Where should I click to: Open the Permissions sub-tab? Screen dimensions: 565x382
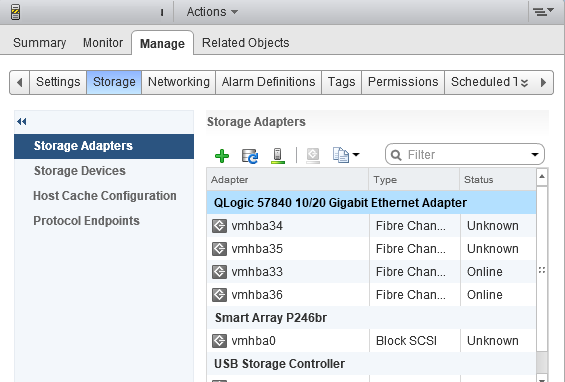click(x=403, y=82)
